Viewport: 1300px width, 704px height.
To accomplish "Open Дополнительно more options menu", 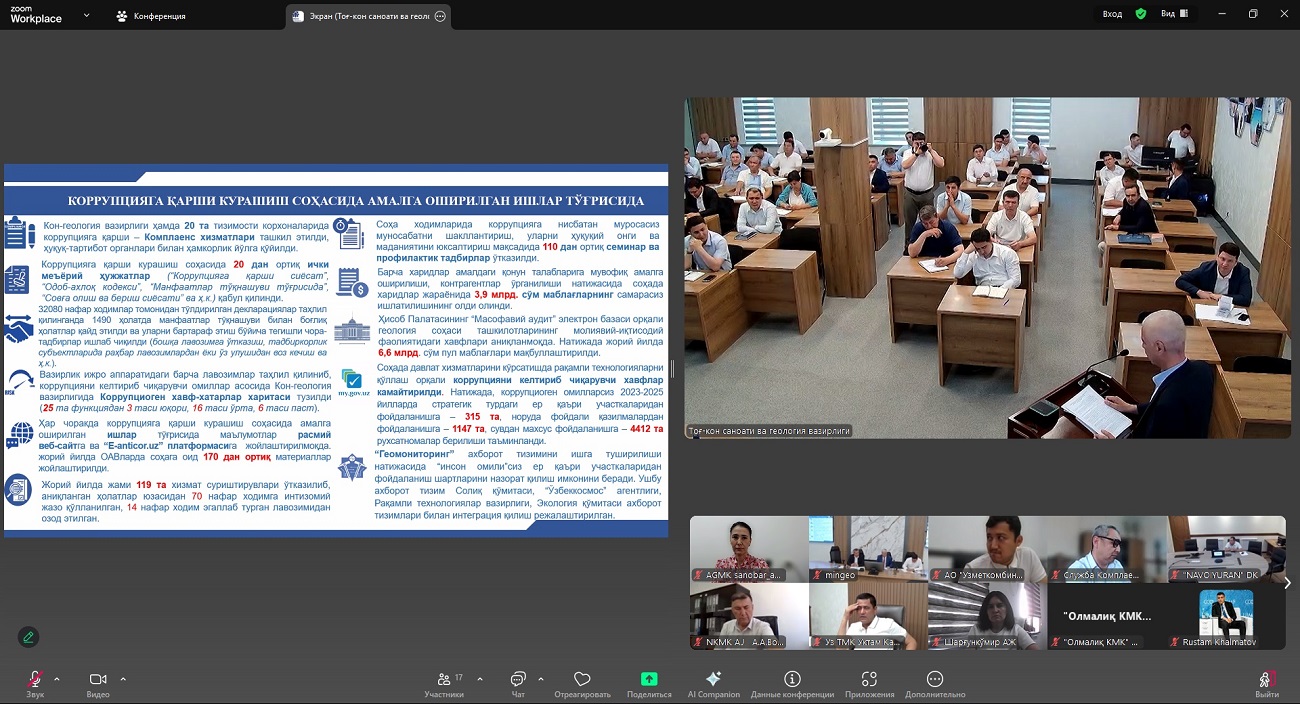I will point(935,682).
